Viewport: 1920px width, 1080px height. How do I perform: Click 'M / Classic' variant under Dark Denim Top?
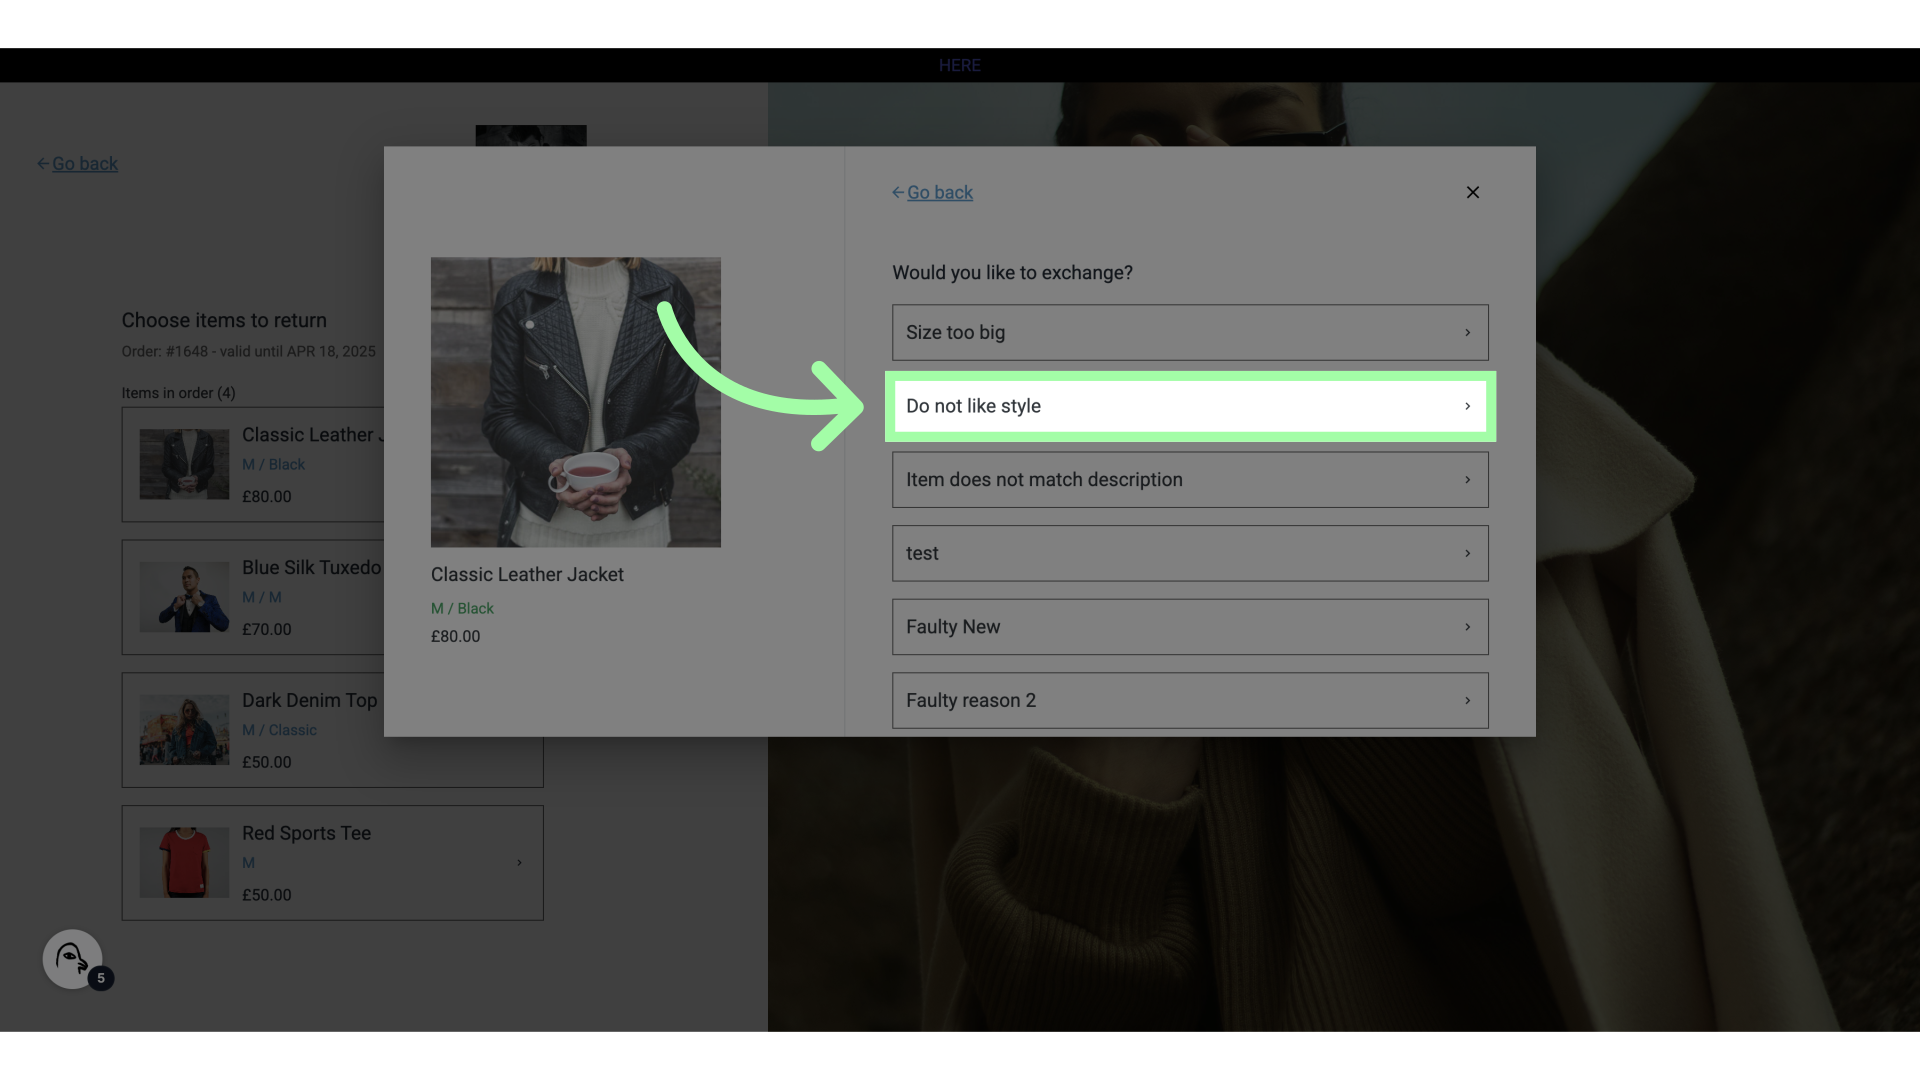pos(279,730)
